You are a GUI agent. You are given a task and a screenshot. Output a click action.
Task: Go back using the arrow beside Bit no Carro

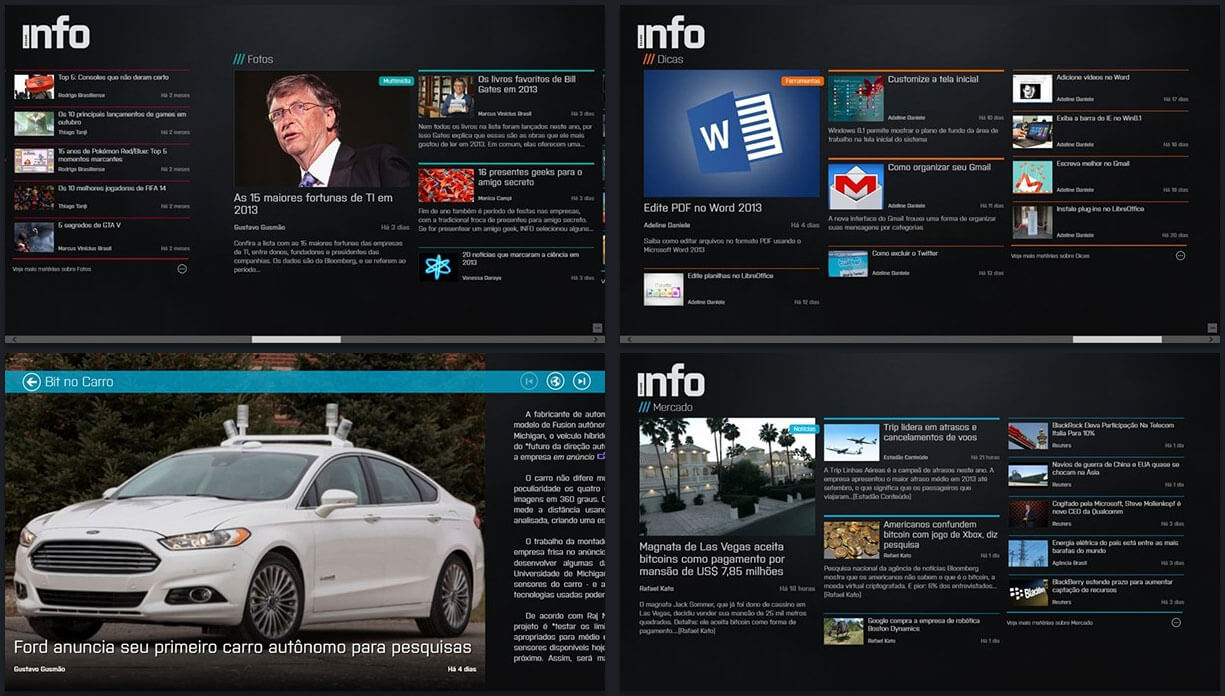31,381
